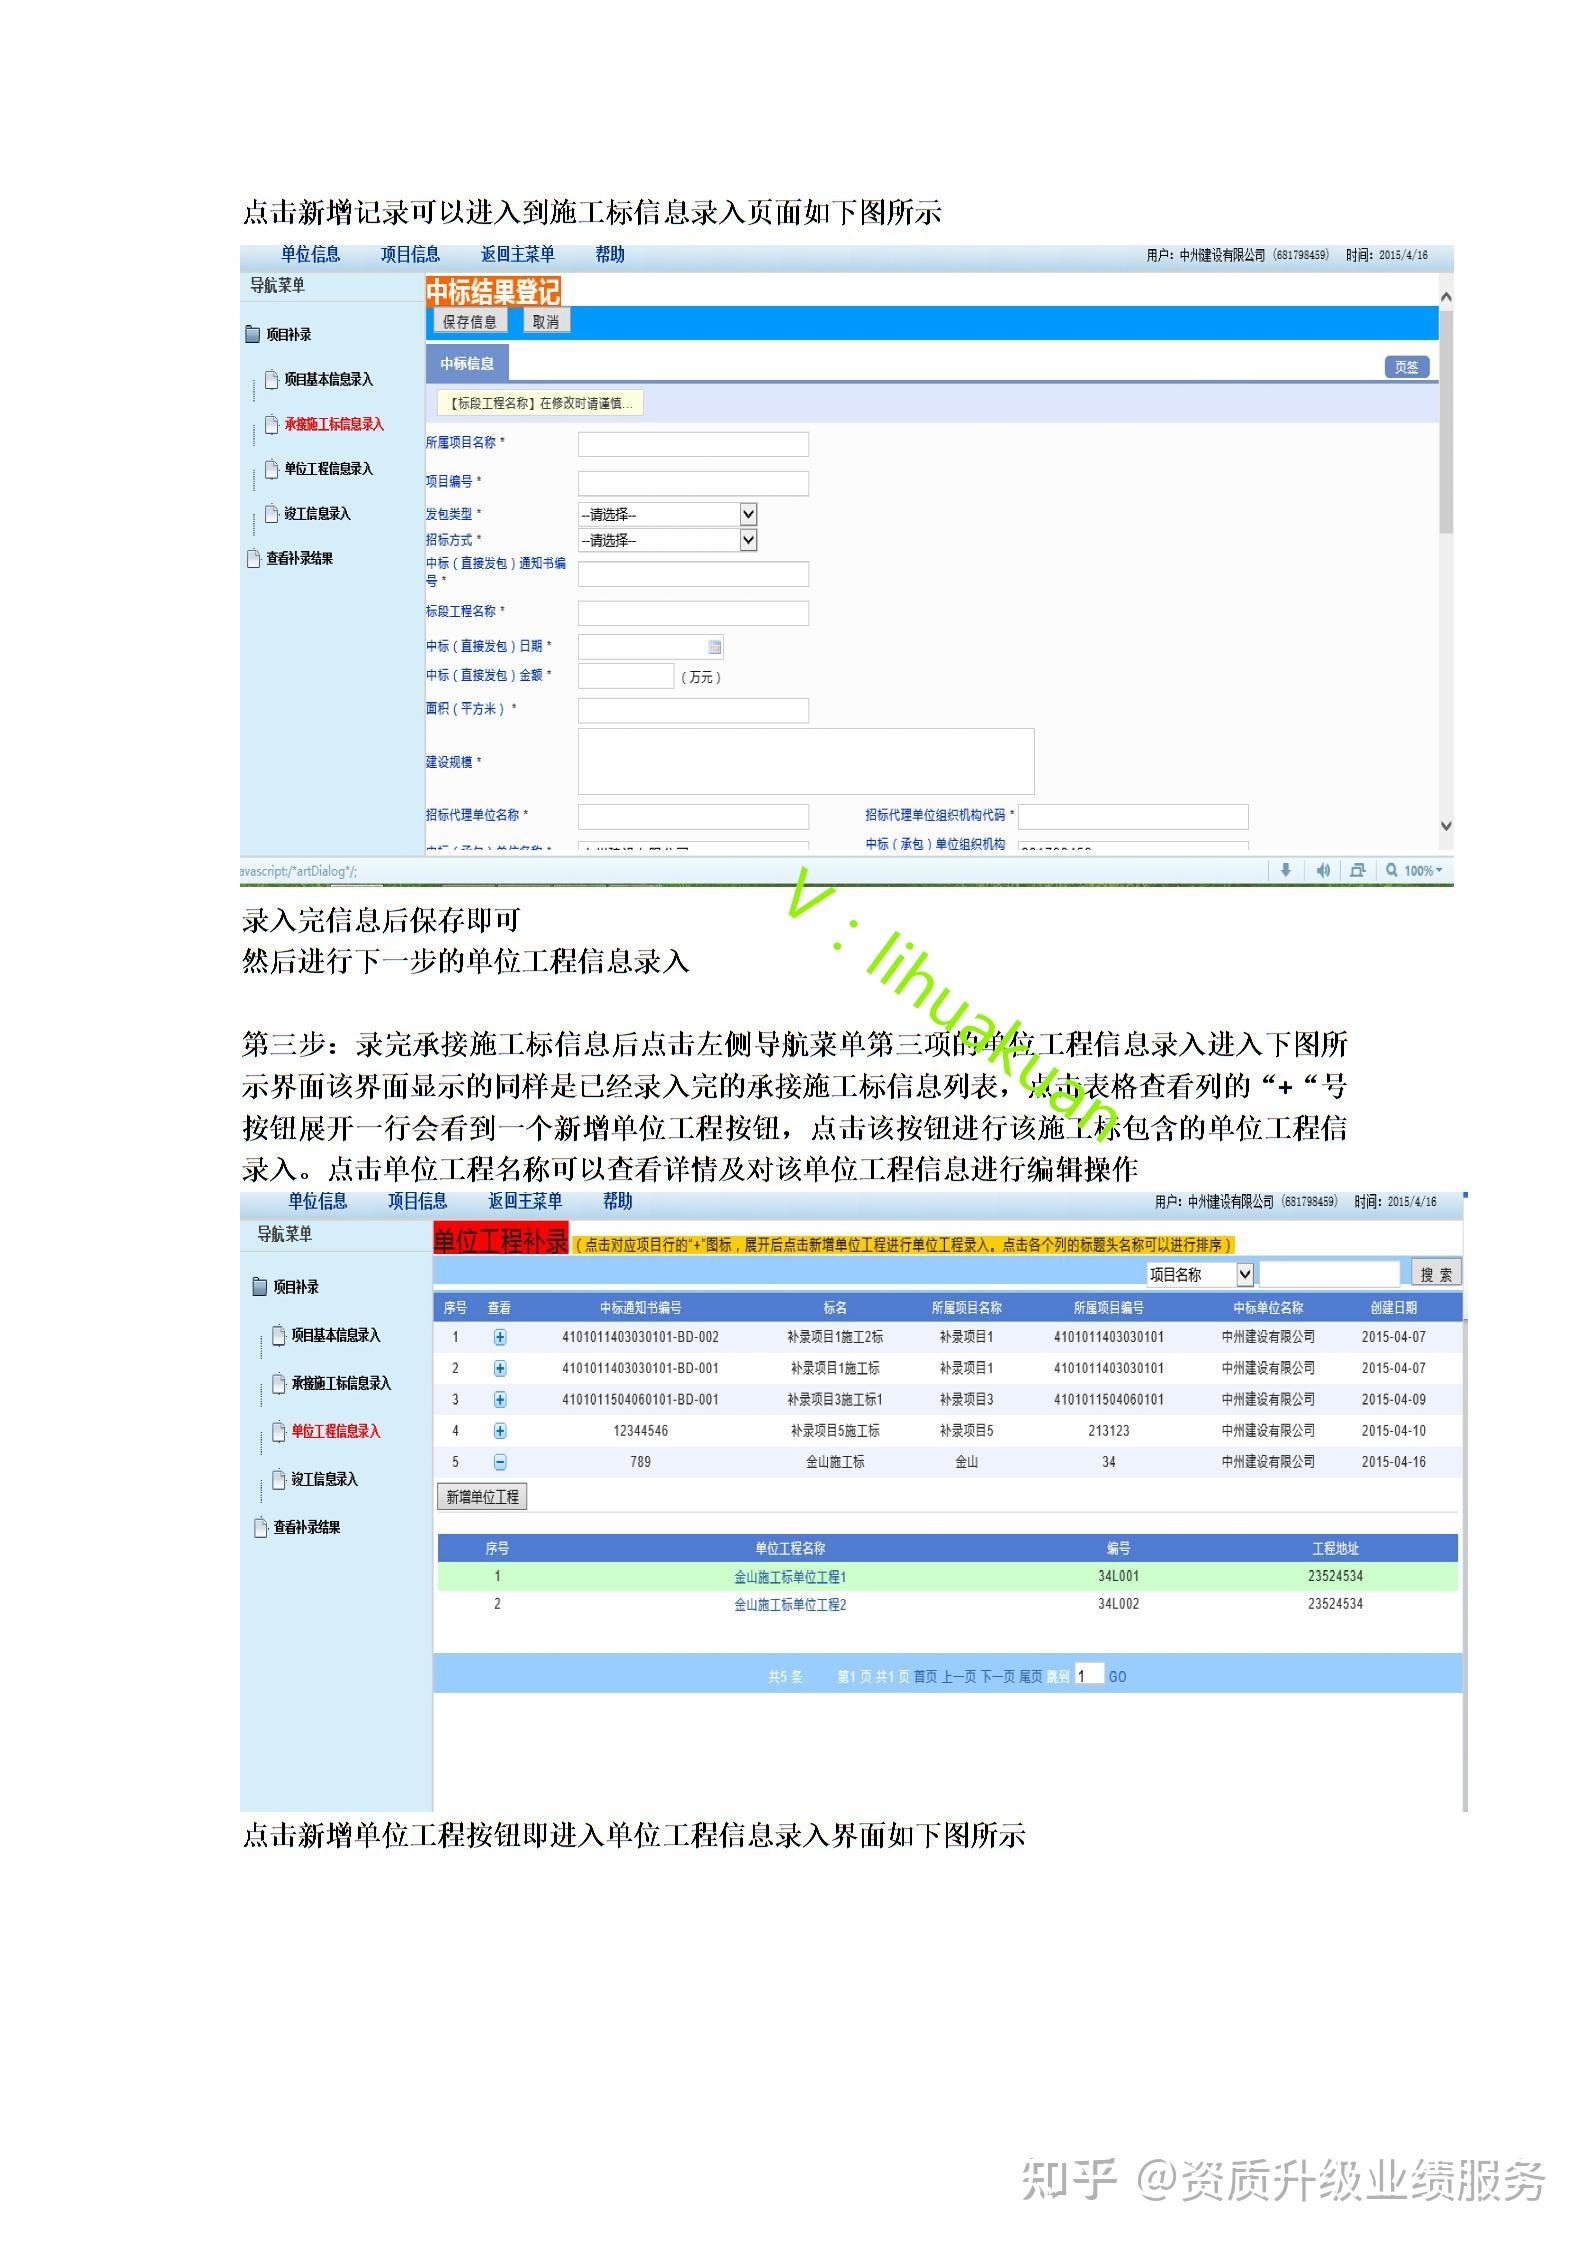Screen dimensions: 1586x2244
Task: Sort by 创建日期 column header
Action: [1393, 1307]
